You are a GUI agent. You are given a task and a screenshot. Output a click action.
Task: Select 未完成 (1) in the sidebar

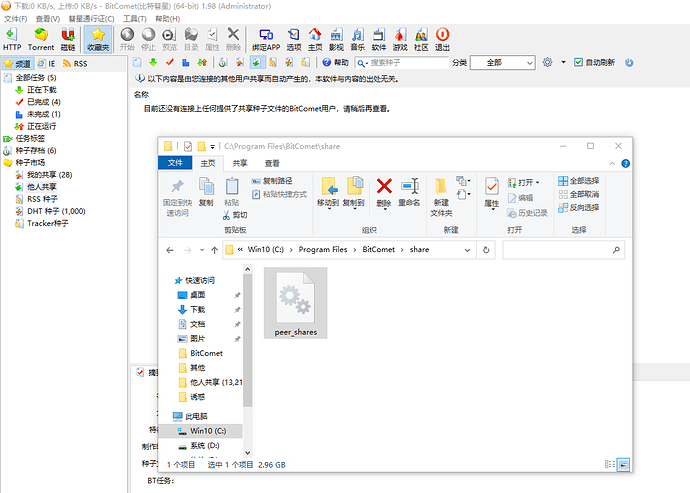(44, 114)
